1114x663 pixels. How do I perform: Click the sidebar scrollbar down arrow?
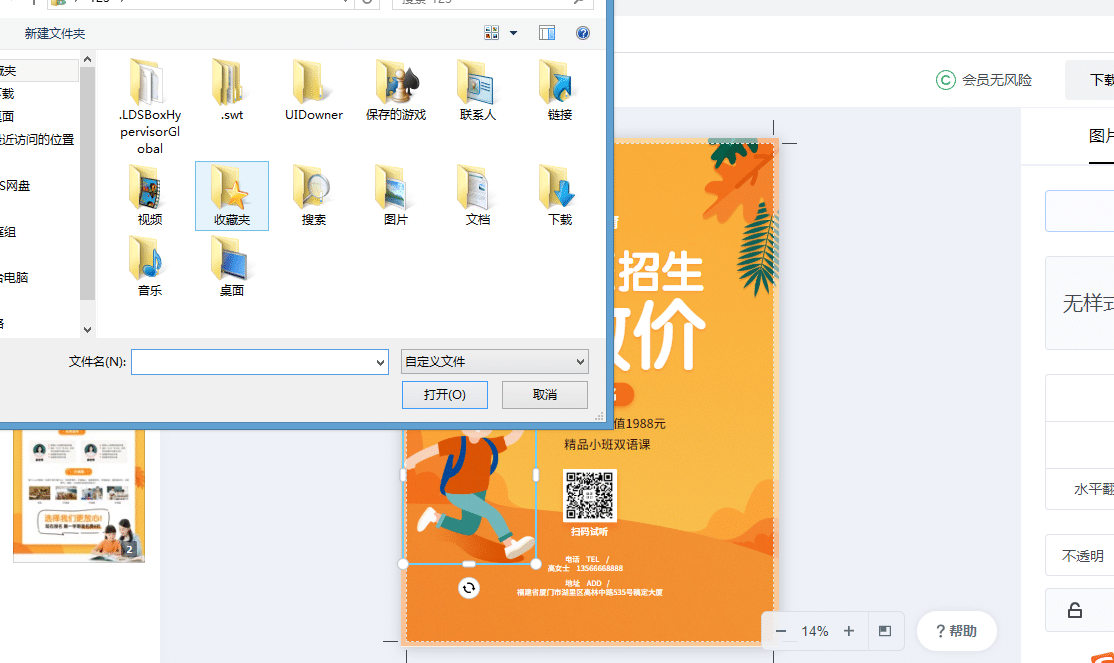[x=87, y=330]
